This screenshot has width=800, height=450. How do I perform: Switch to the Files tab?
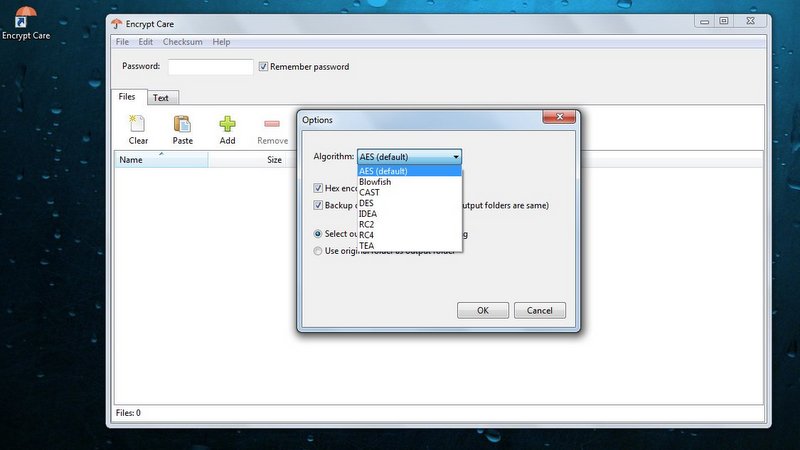pyautogui.click(x=127, y=96)
